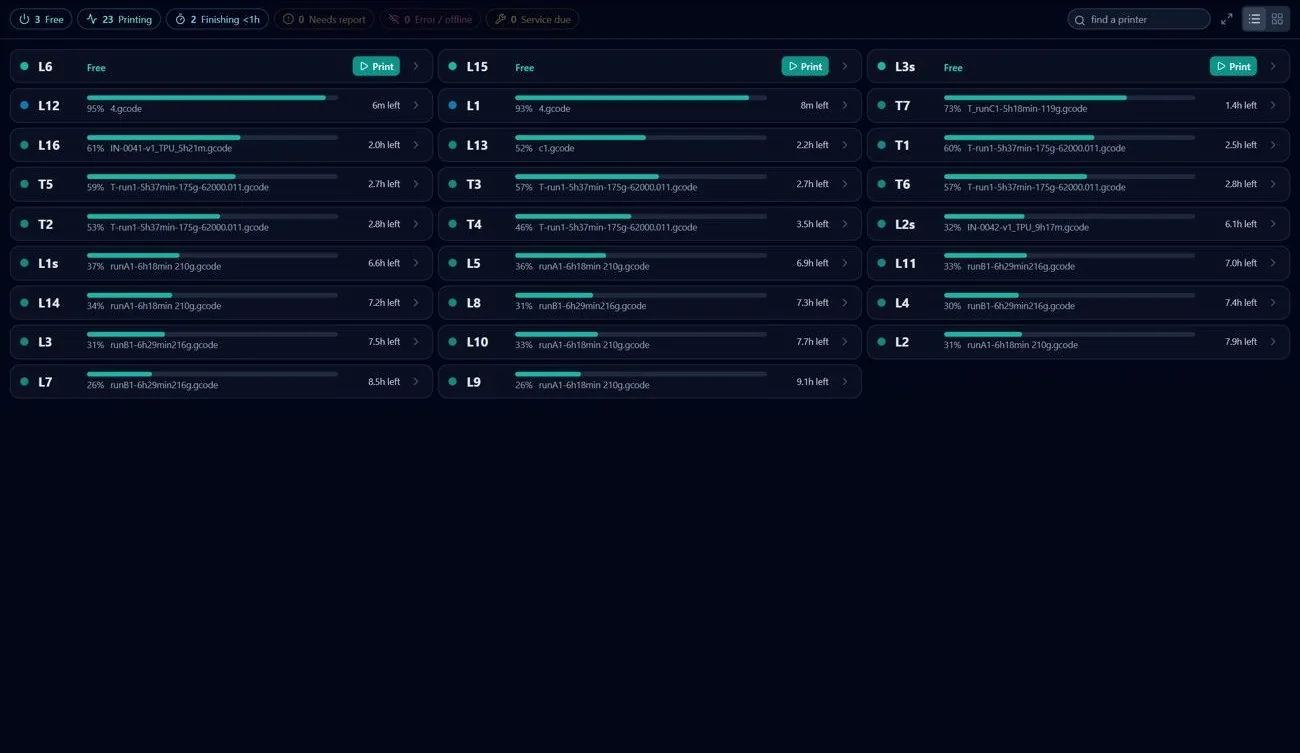Select the Needs report filter
Screen dimensions: 1300x753
(324, 19)
